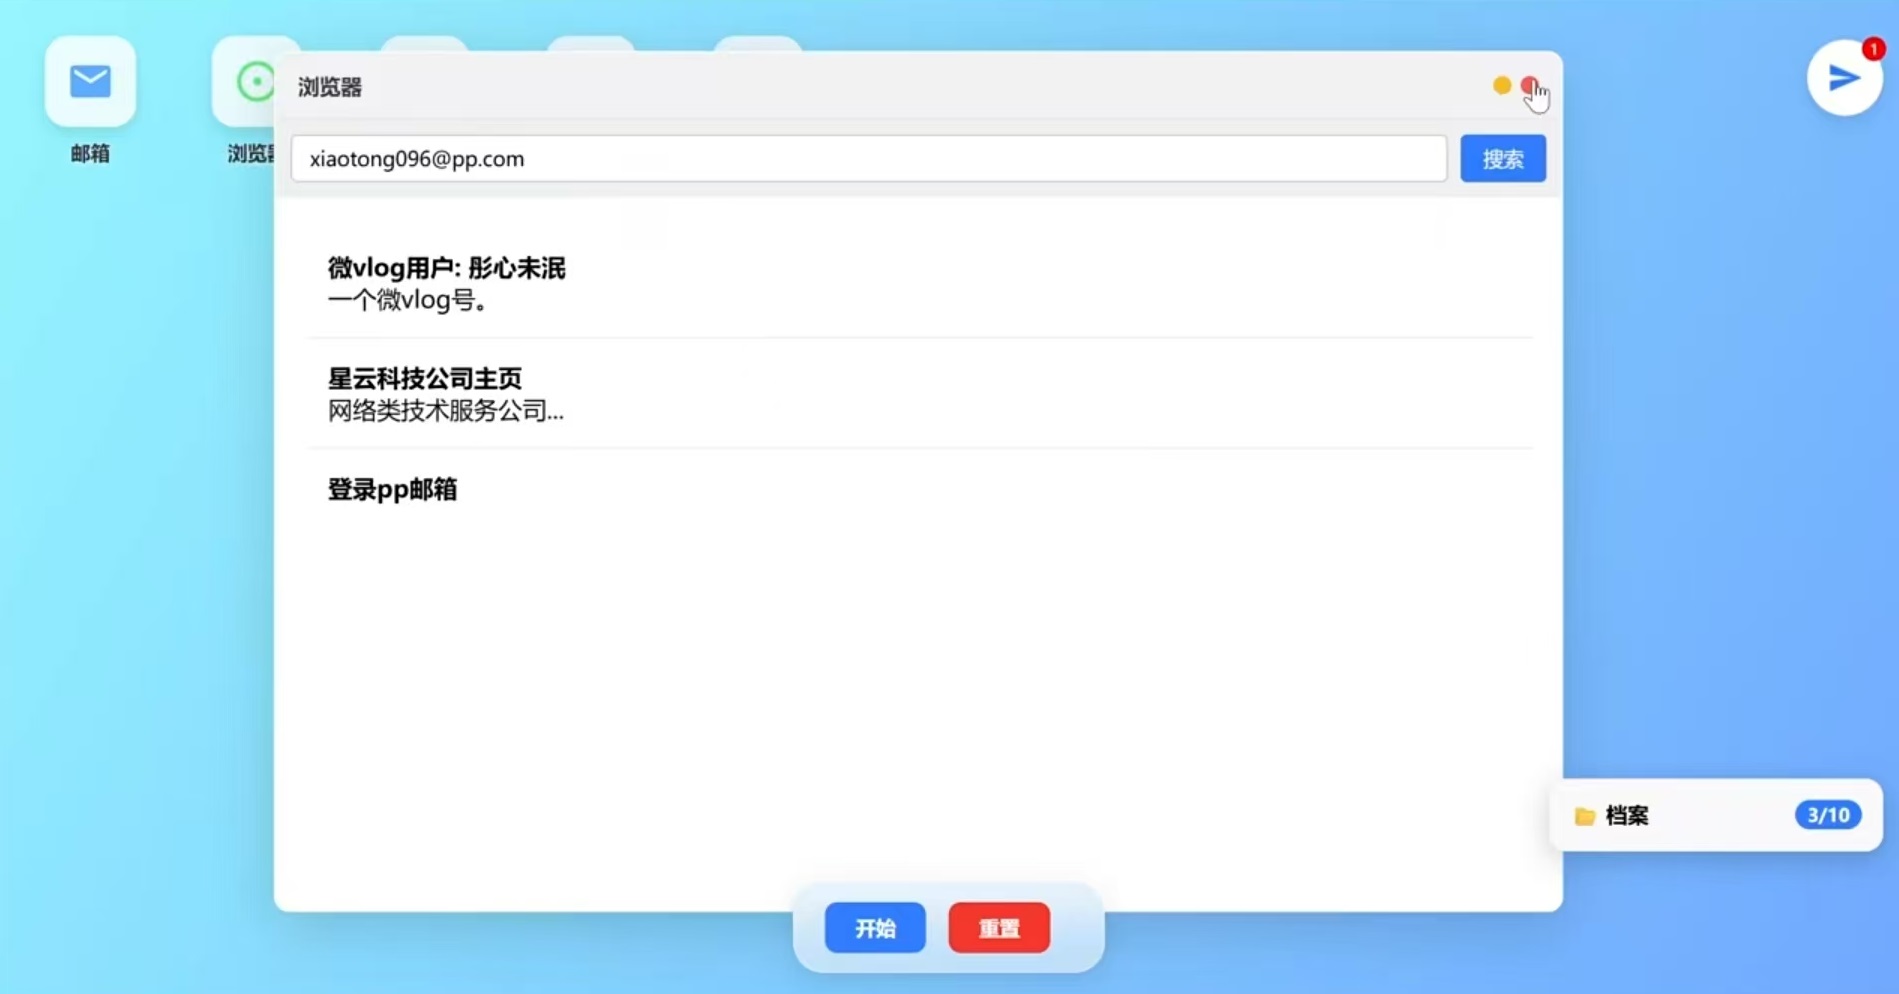Viewport: 1899px width, 994px height.
Task: Open result 微vlog用户: 彤心未泯
Action: click(446, 268)
